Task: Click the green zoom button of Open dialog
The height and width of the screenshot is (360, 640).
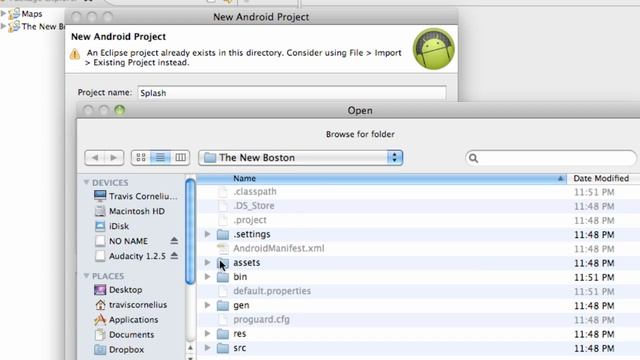Action: (x=120, y=110)
